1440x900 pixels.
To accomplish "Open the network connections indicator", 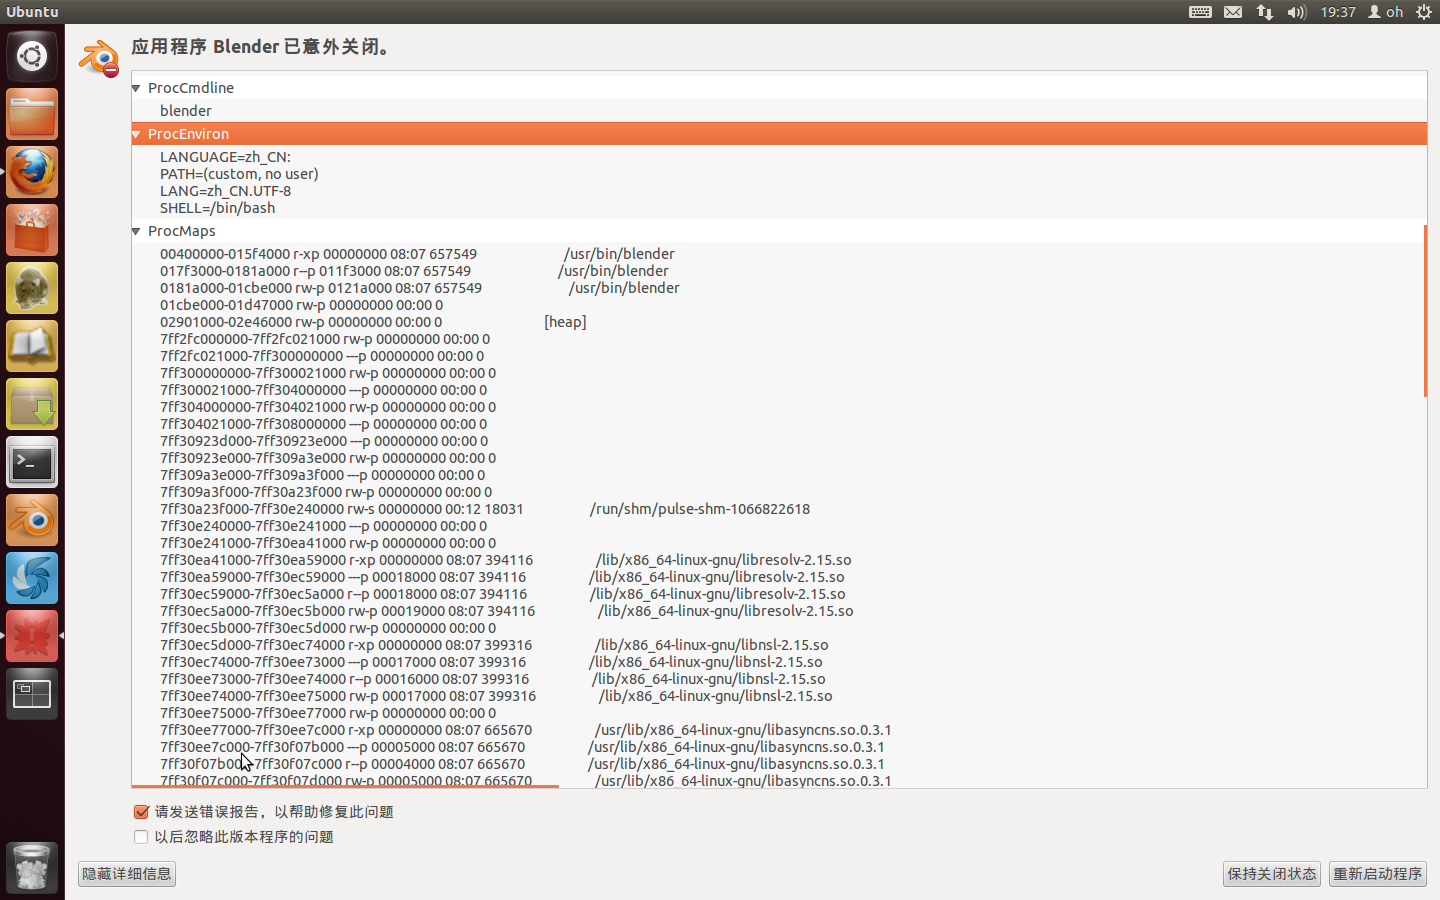I will click(x=1265, y=12).
